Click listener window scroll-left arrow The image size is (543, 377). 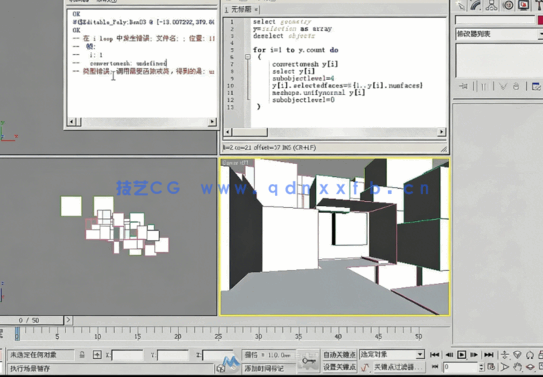click(x=71, y=122)
